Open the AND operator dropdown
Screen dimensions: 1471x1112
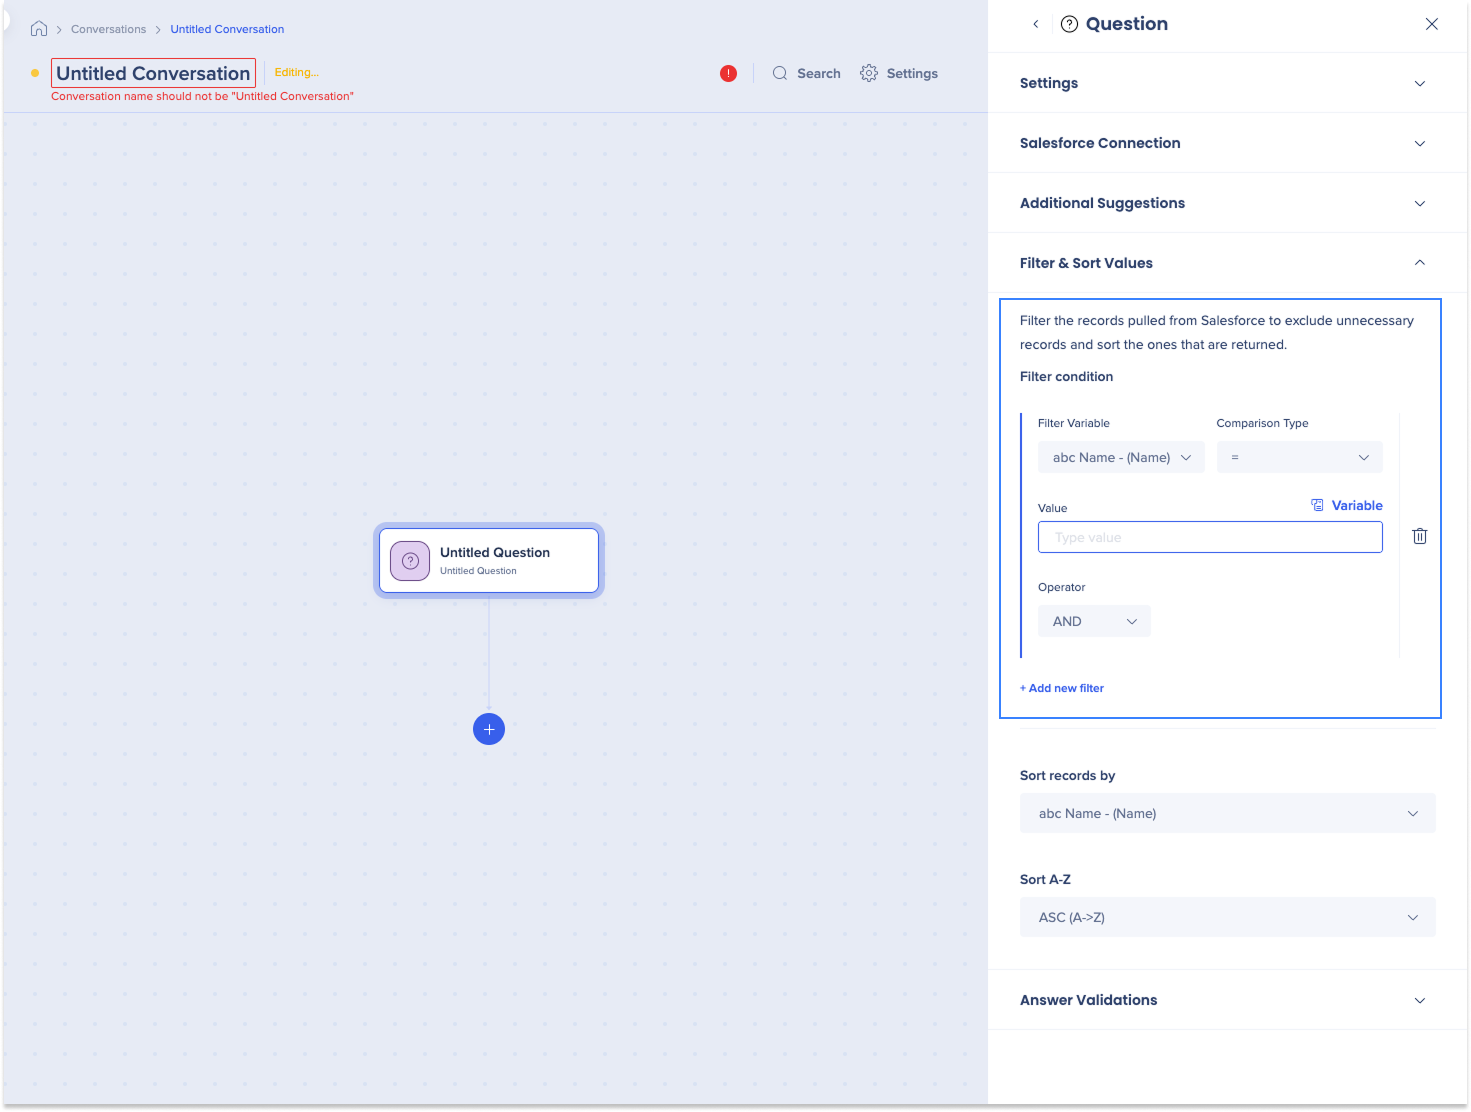tap(1094, 621)
